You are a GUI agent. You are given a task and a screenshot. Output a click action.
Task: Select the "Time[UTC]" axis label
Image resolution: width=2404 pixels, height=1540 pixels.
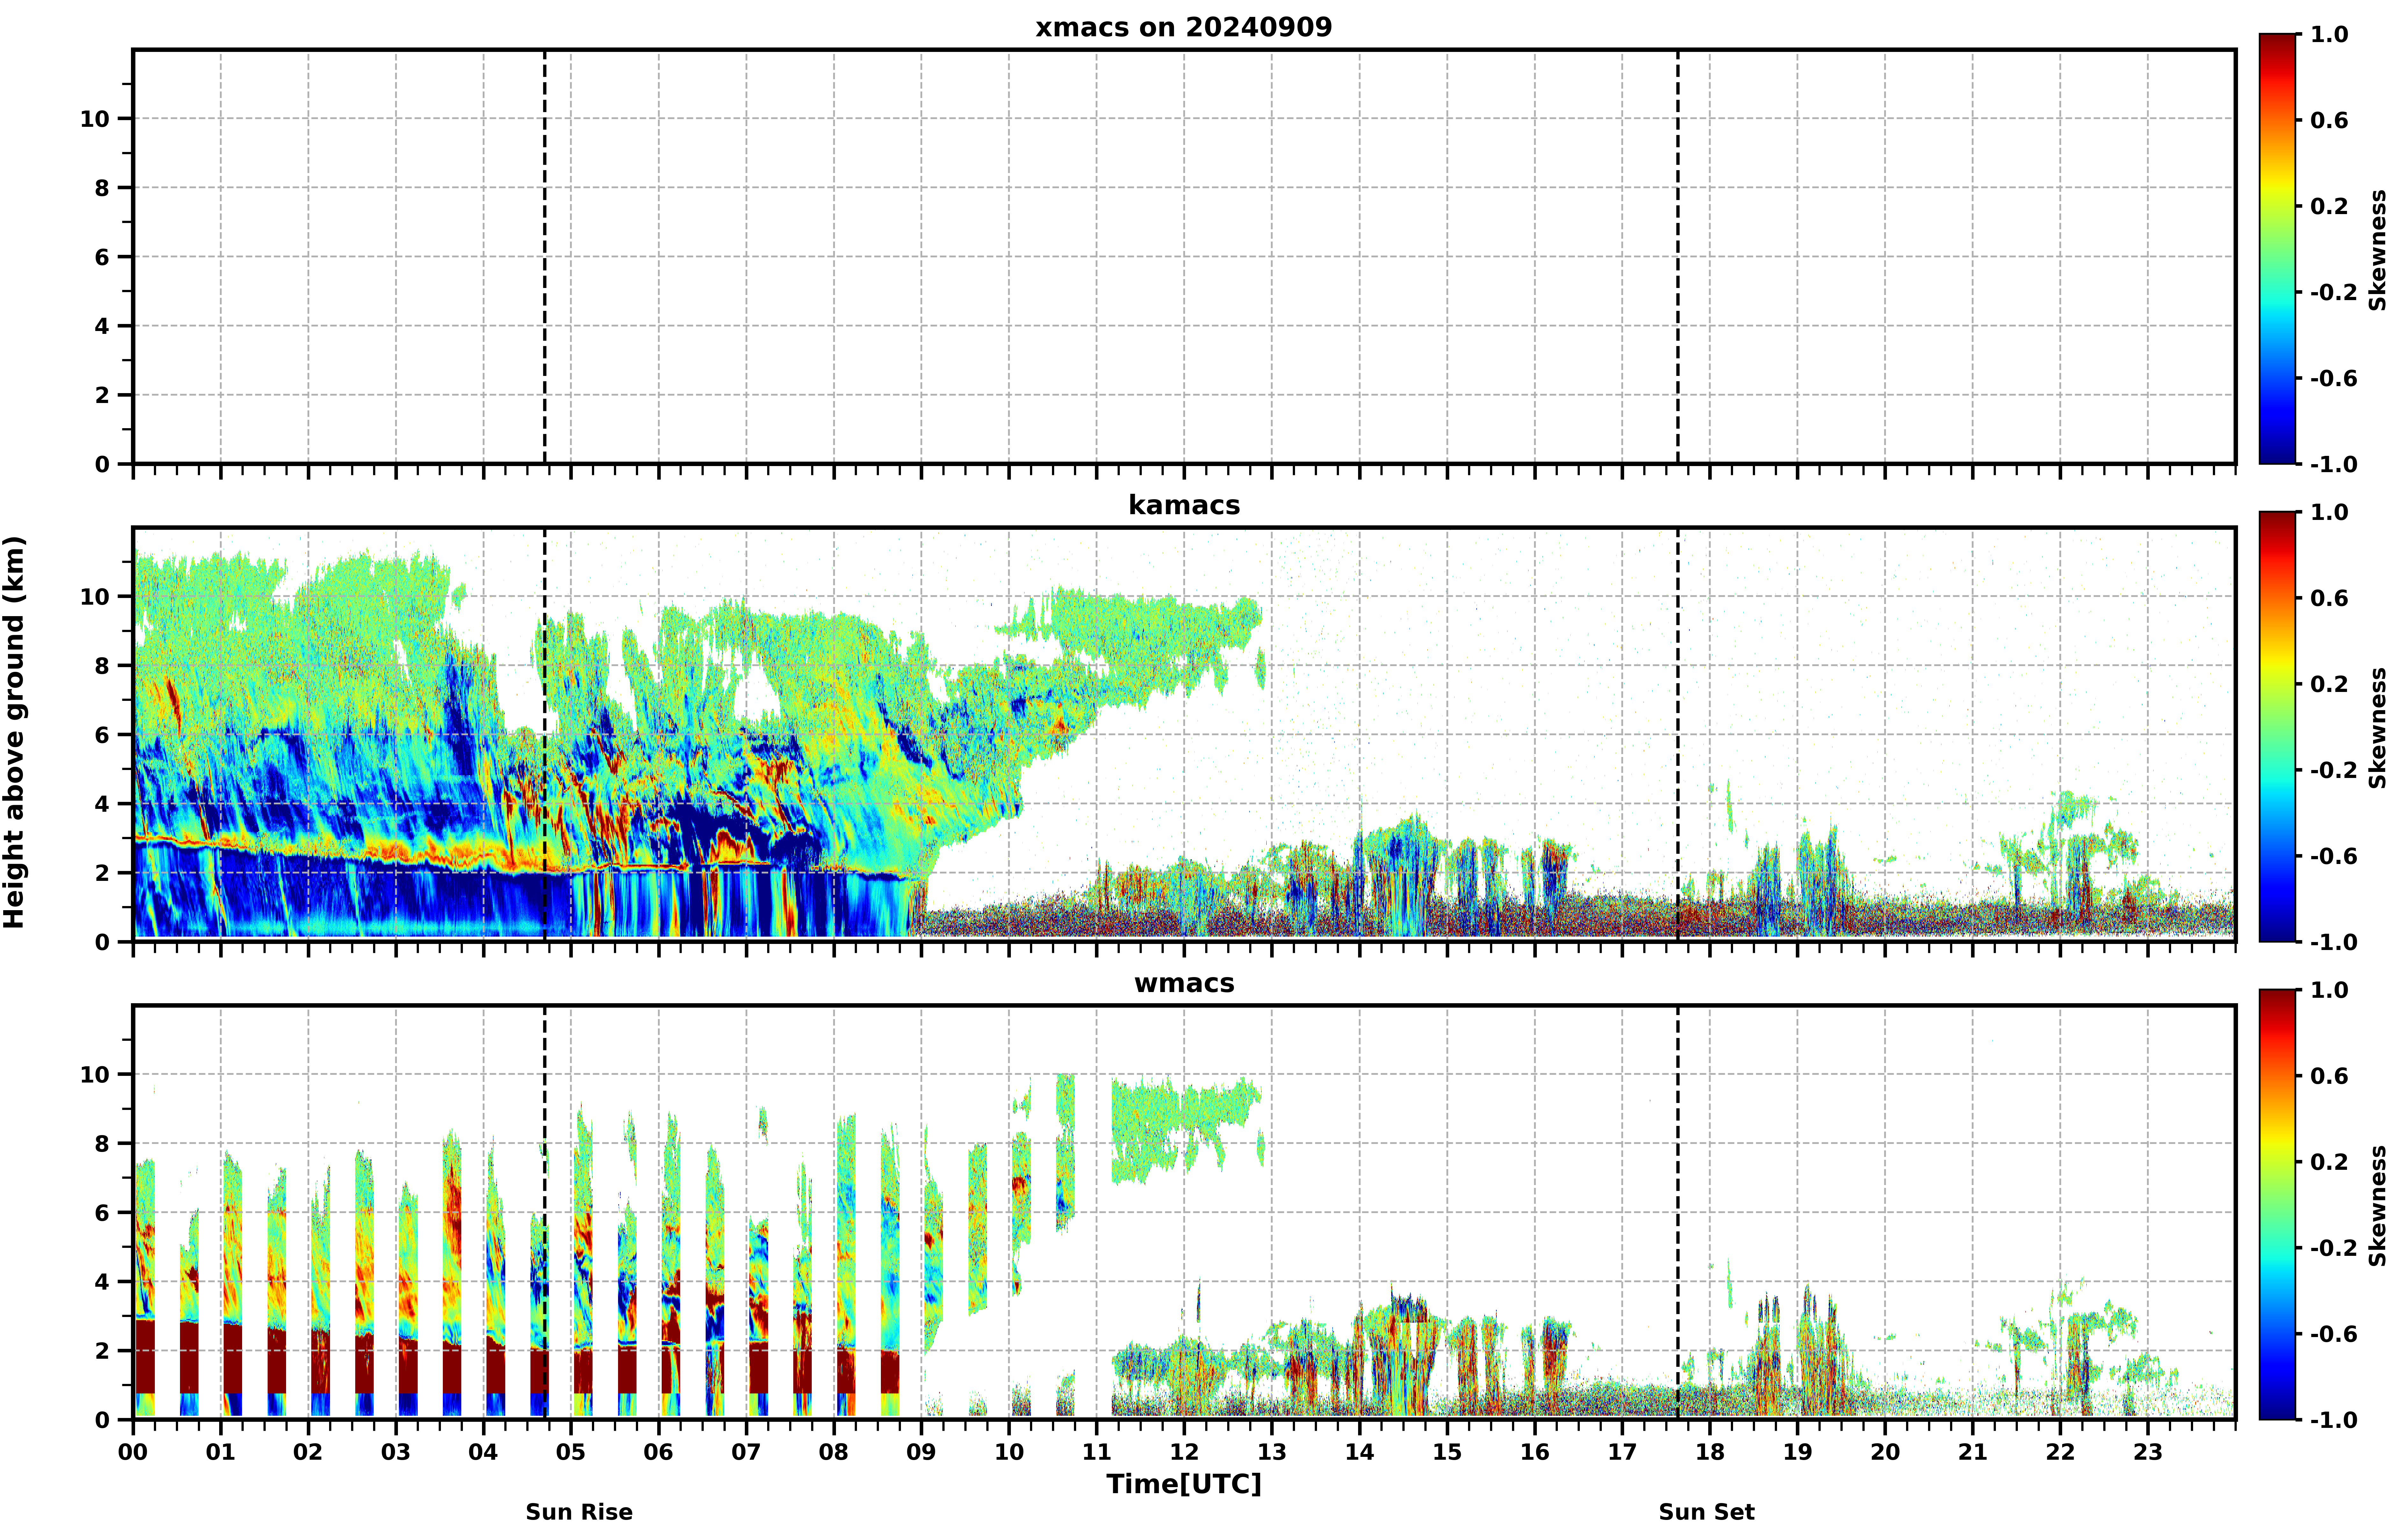pos(1184,1484)
